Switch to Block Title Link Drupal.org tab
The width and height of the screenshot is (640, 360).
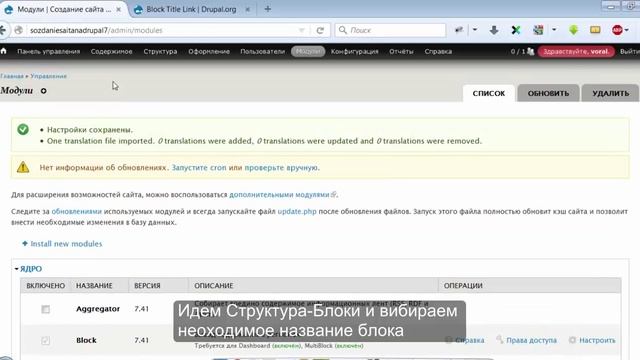[191, 9]
